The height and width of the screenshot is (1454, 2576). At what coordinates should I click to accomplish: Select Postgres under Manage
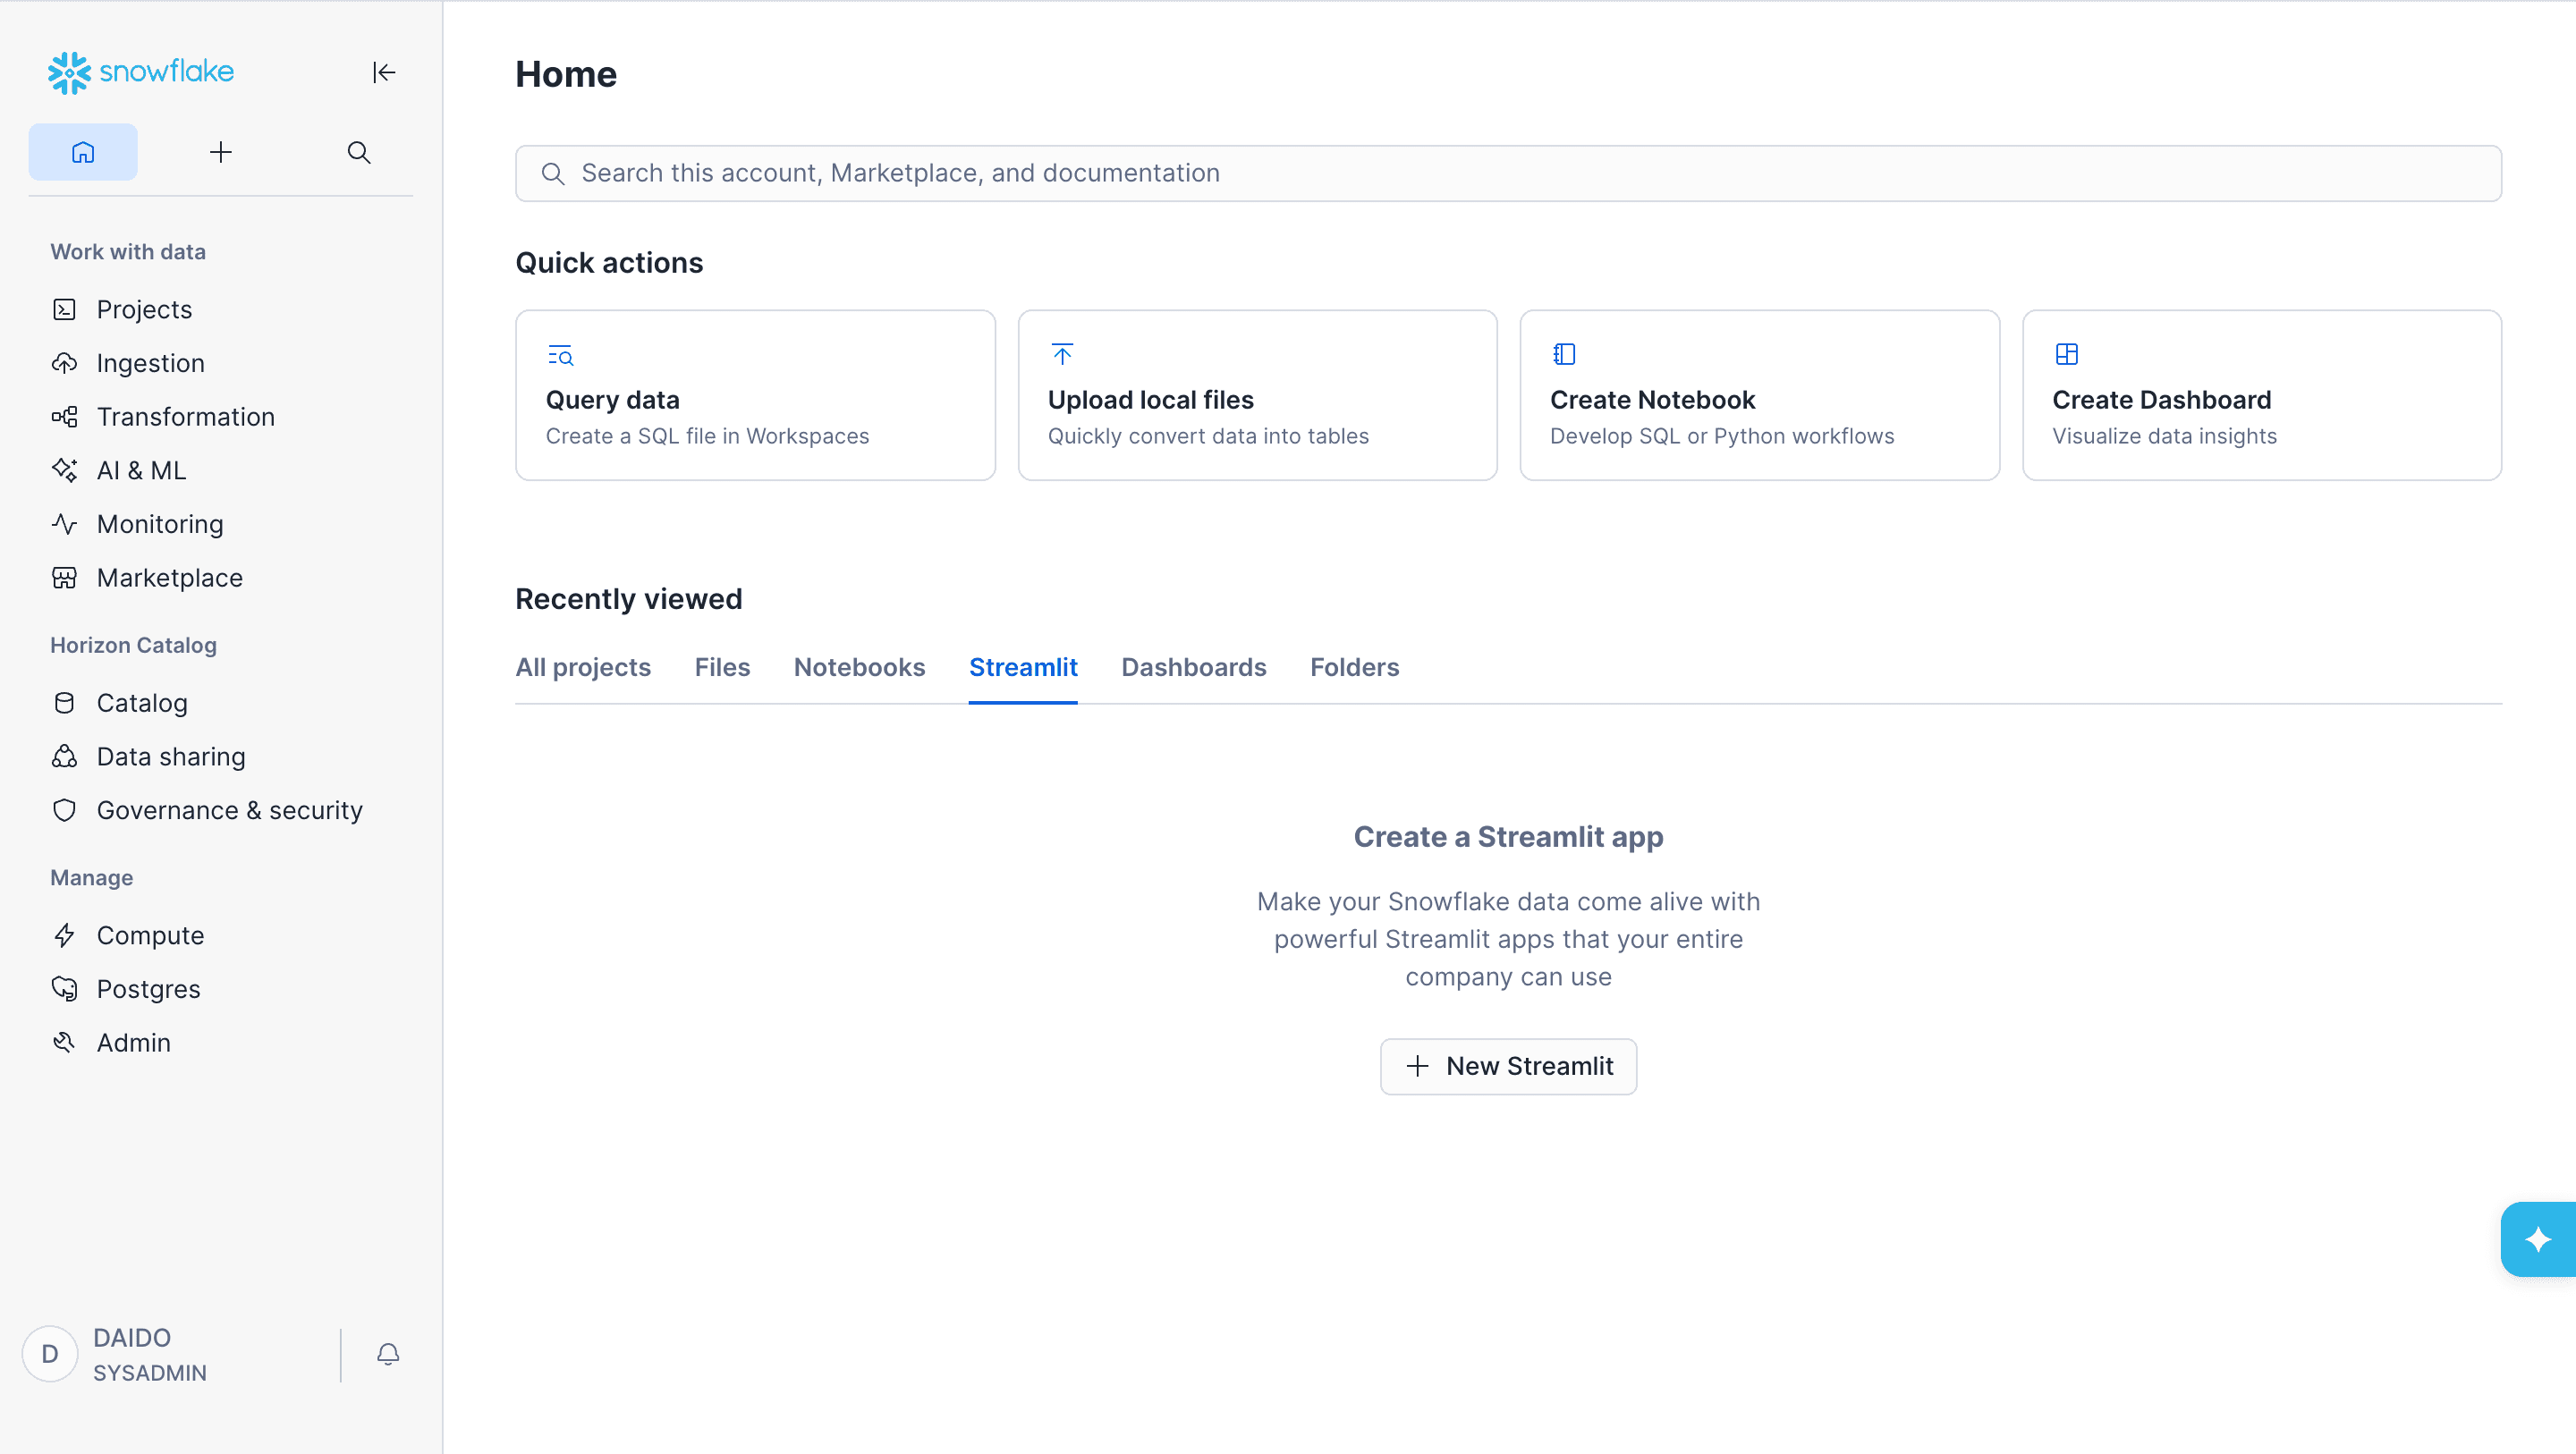148,988
